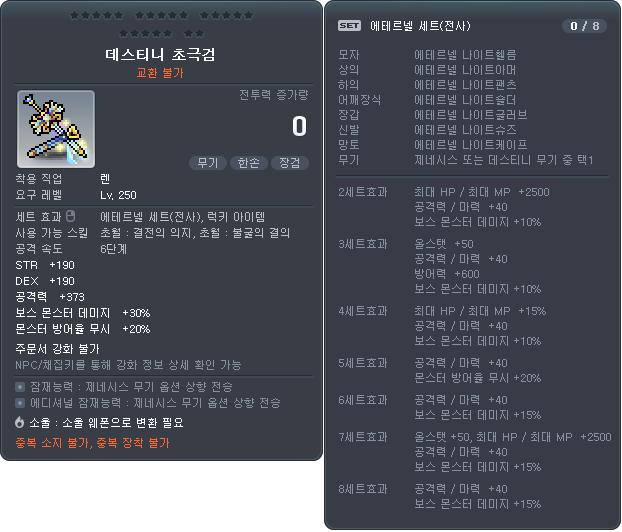Click the 0 / 8 set counter badge

tap(584, 26)
